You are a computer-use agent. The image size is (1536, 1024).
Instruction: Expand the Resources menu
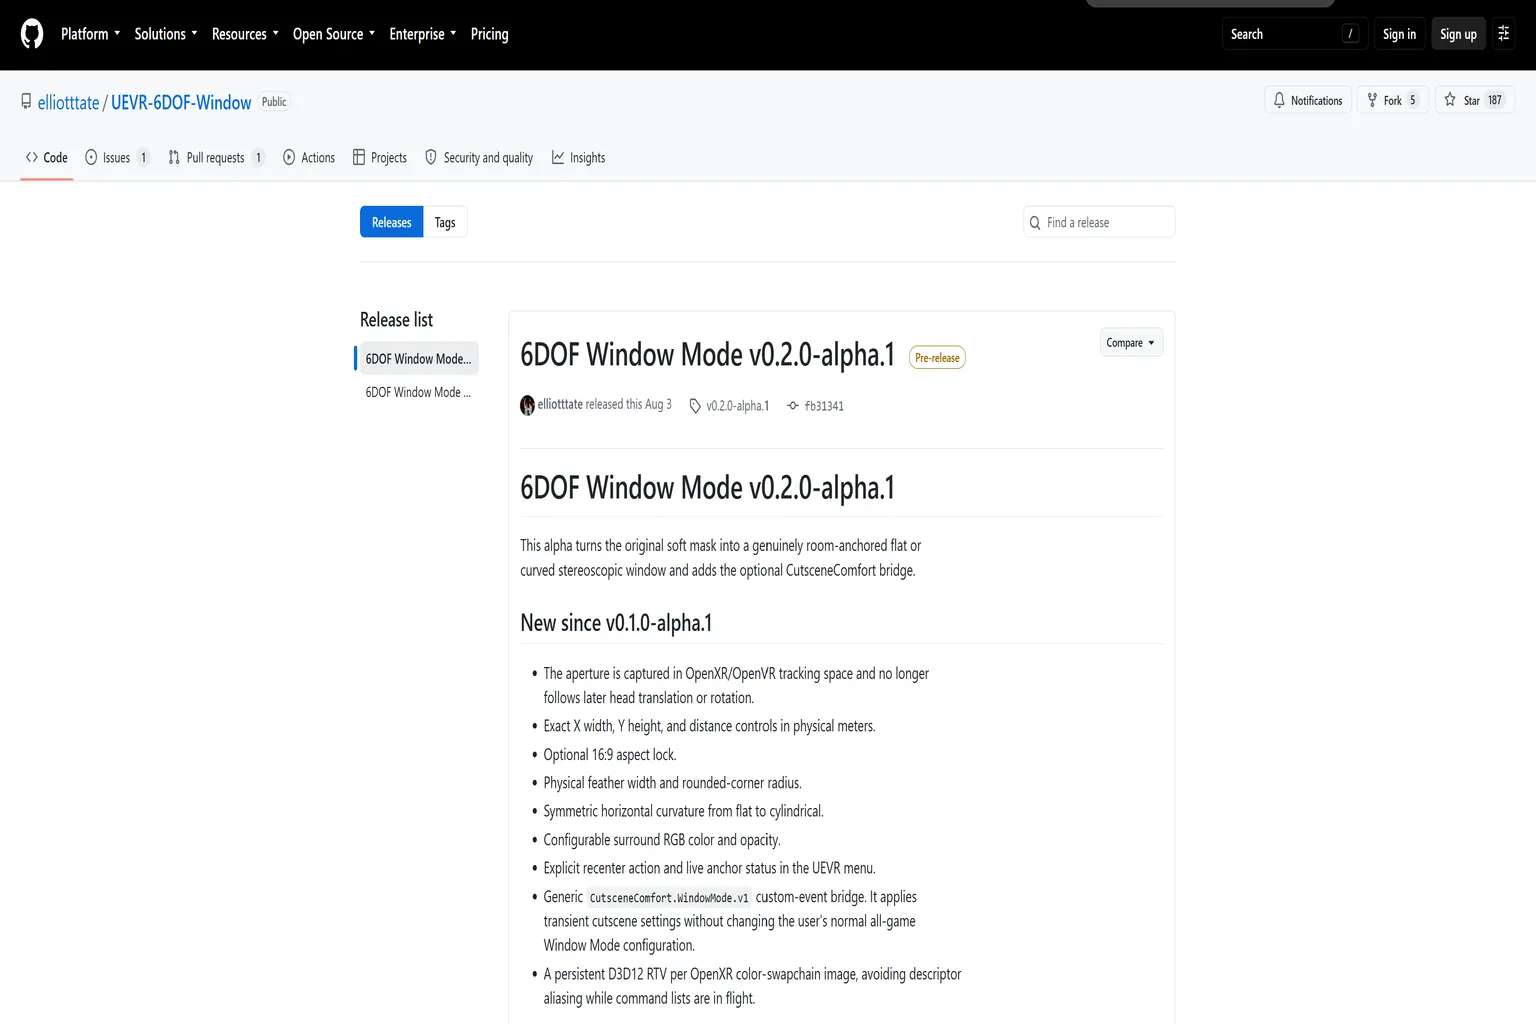245,34
